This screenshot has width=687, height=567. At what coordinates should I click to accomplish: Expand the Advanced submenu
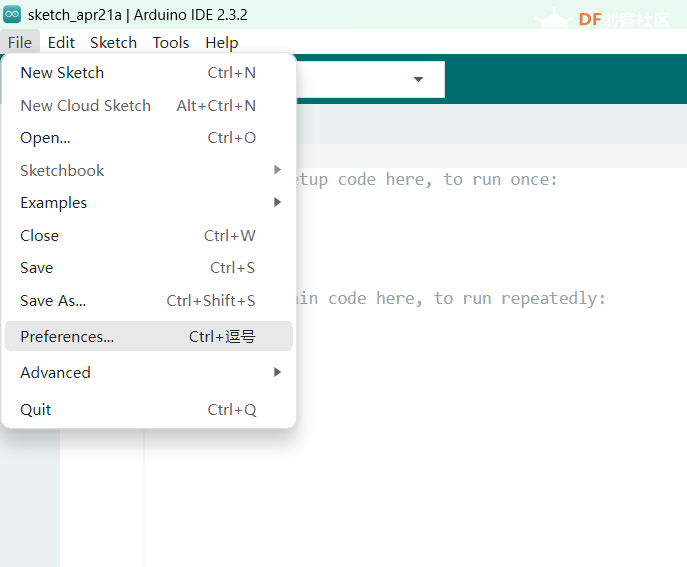click(149, 372)
